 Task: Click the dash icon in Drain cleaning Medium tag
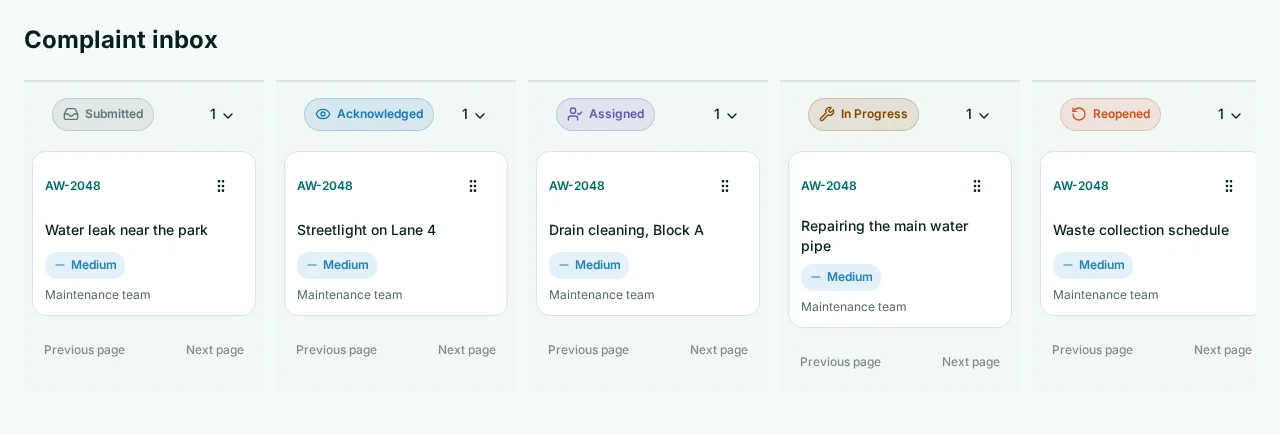coord(564,265)
